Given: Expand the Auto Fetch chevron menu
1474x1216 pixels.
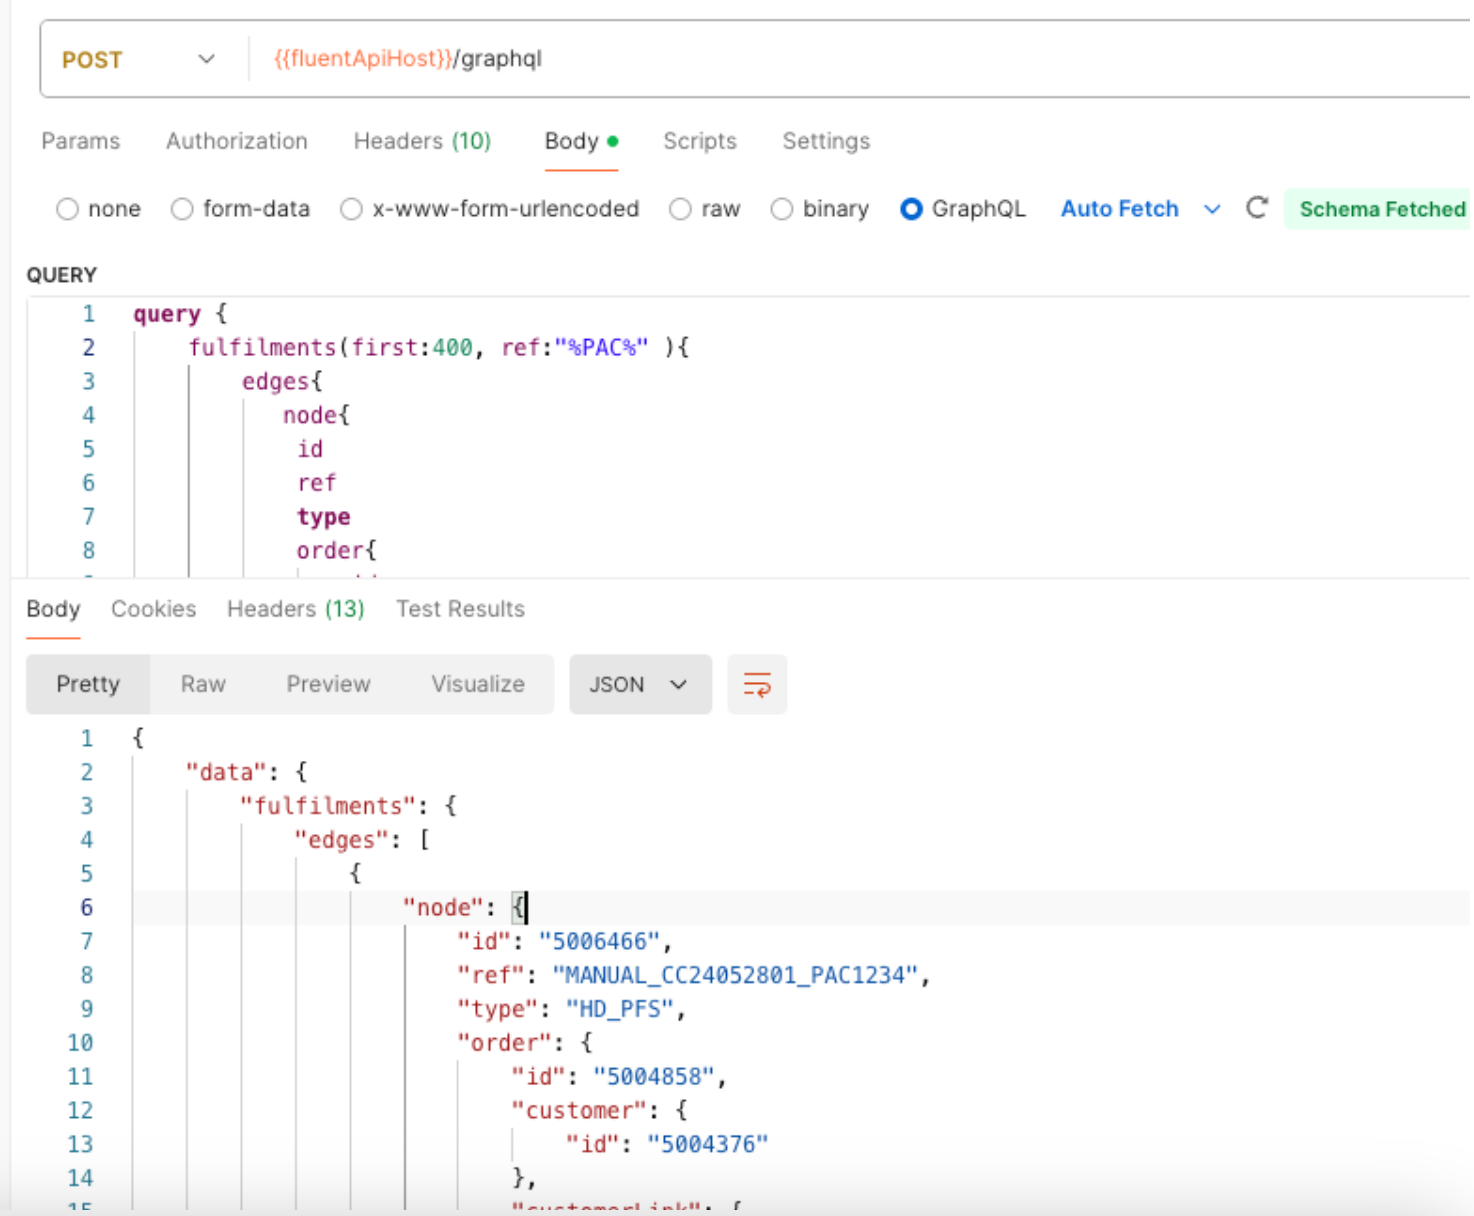Looking at the screenshot, I should (x=1212, y=209).
